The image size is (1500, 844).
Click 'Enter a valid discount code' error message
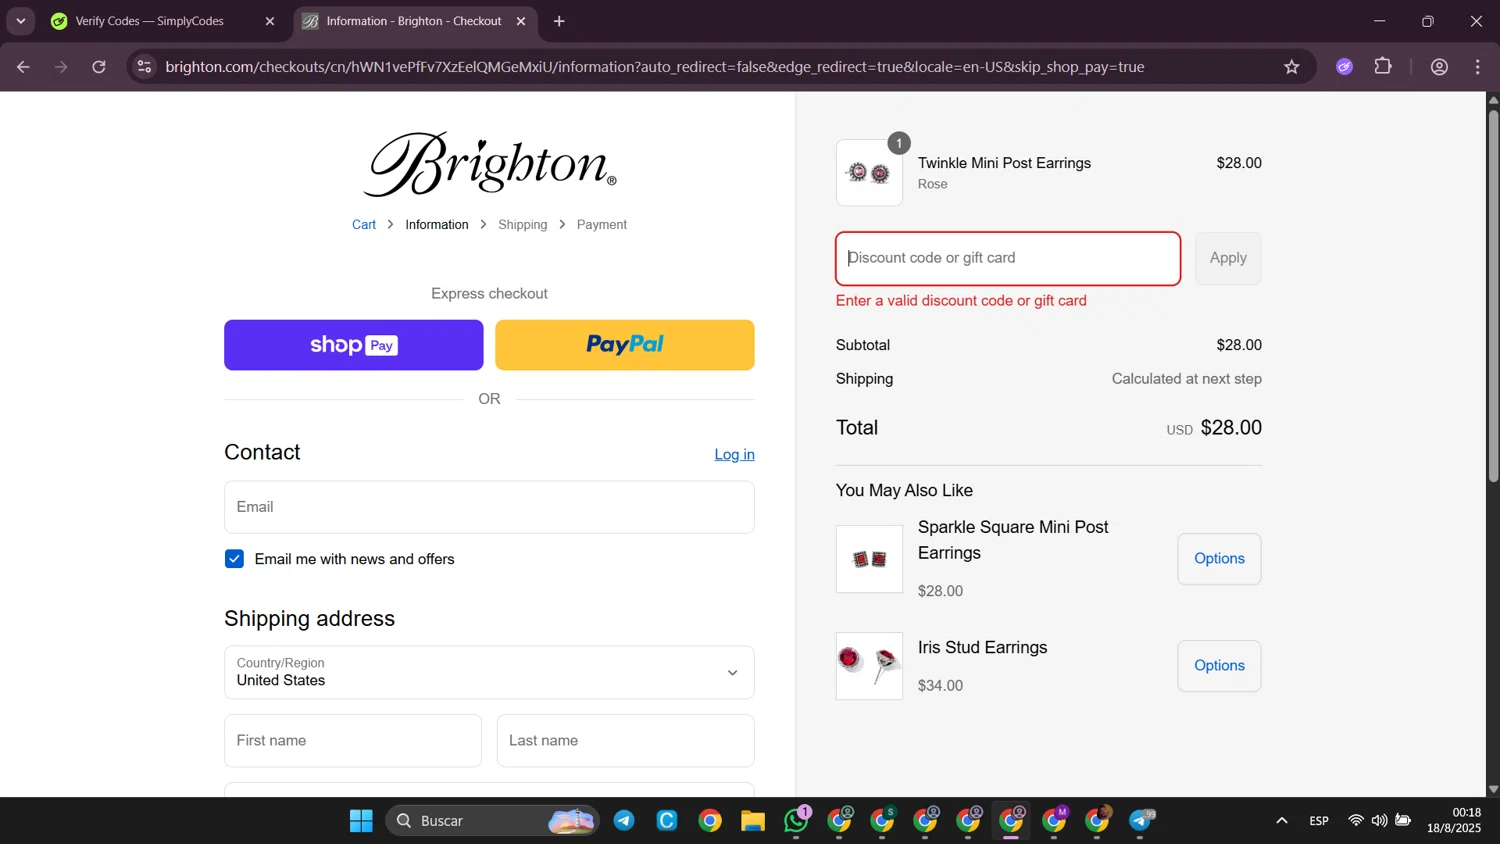961,301
